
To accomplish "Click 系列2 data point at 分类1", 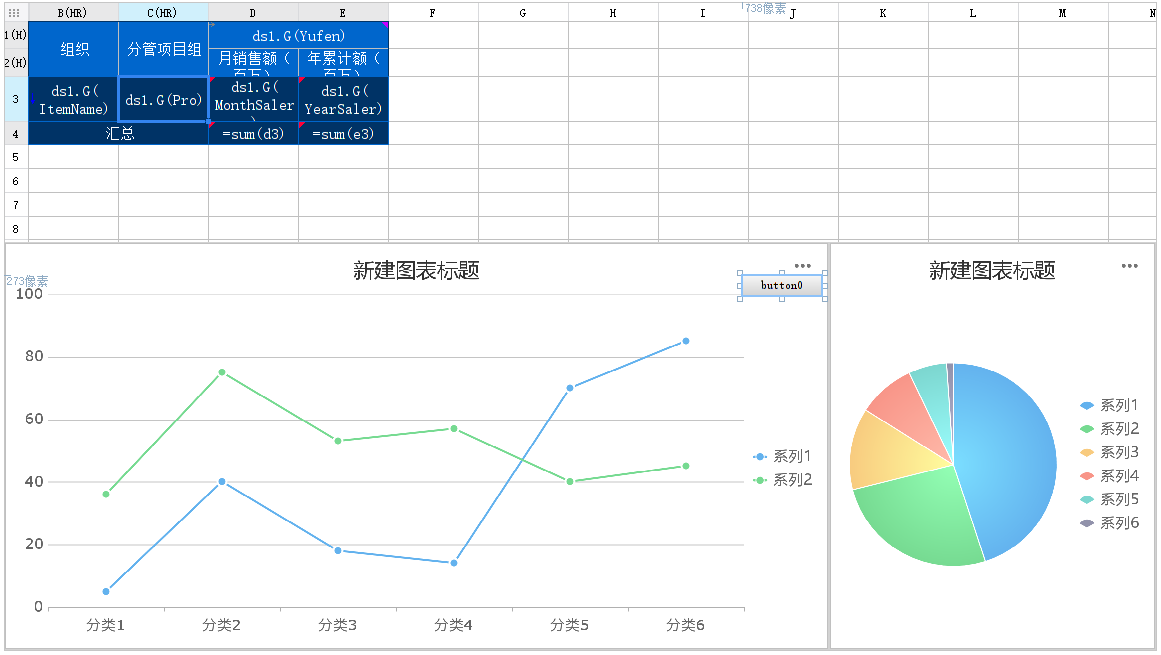I will pyautogui.click(x=106, y=494).
